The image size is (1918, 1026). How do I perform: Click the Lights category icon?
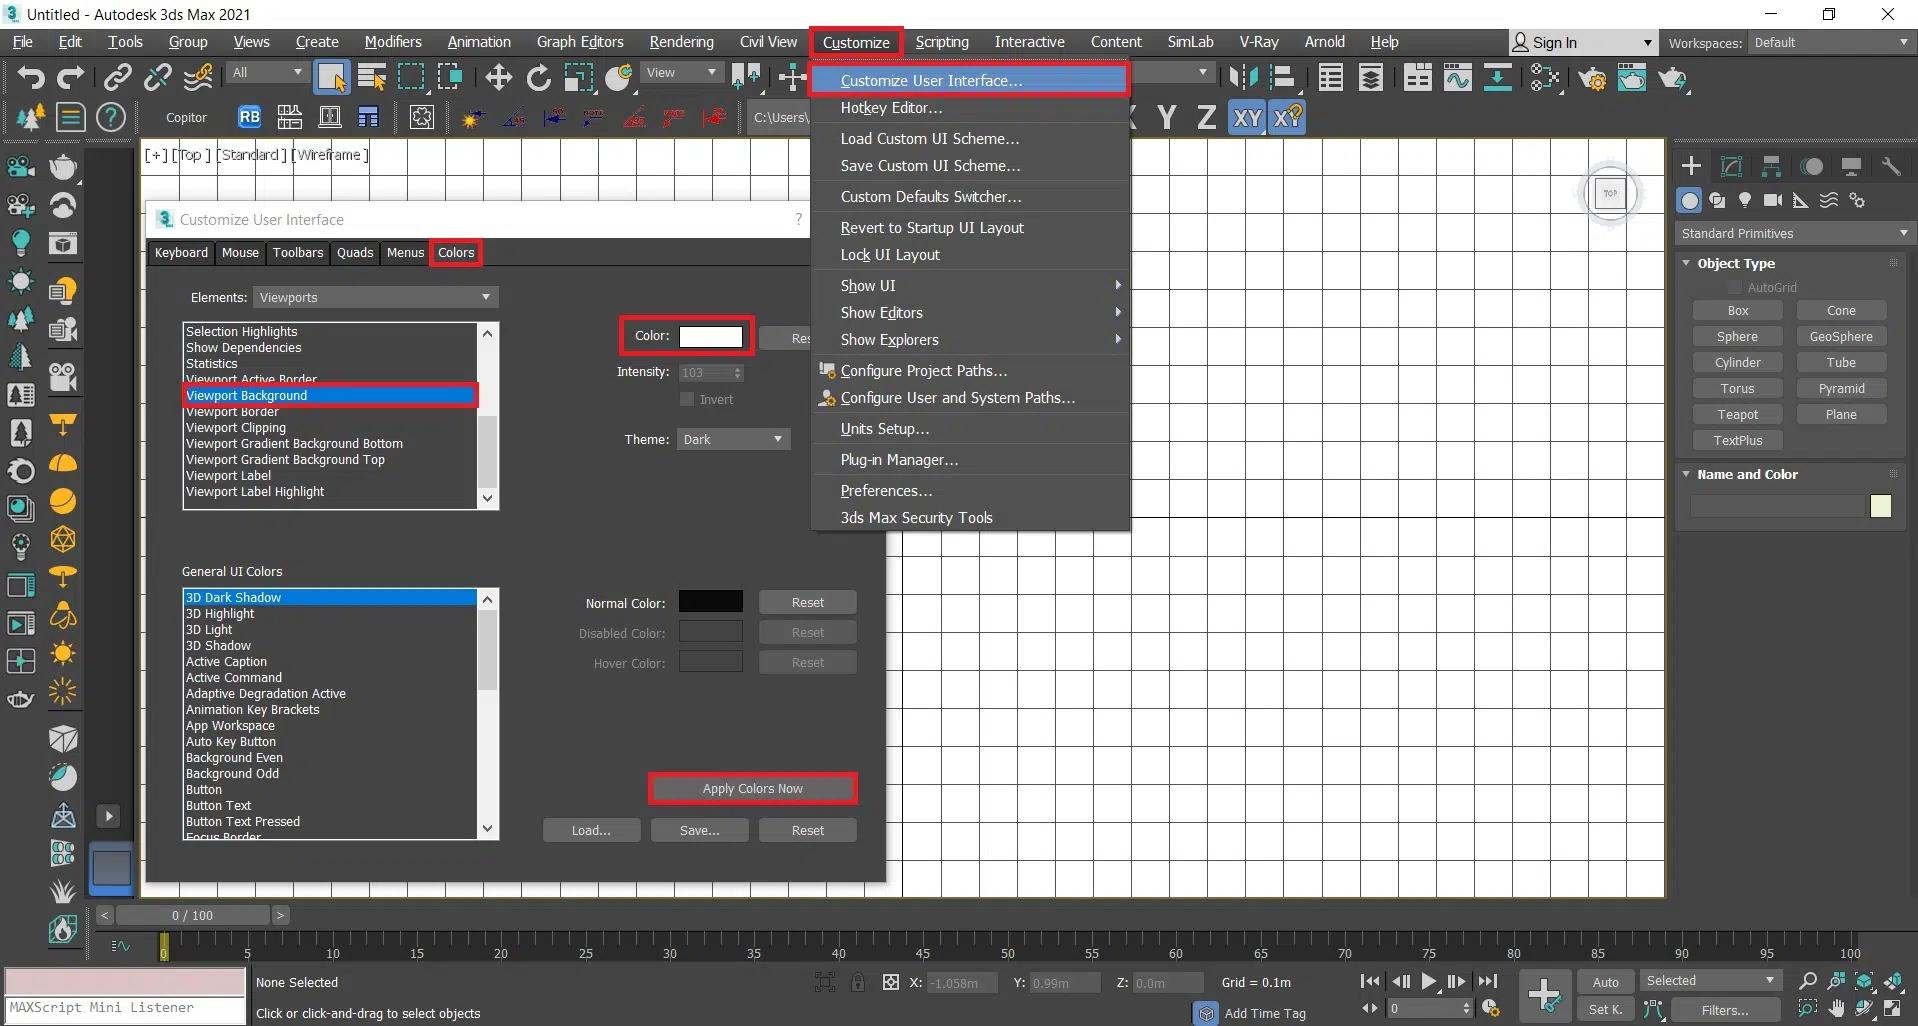[x=1745, y=201]
